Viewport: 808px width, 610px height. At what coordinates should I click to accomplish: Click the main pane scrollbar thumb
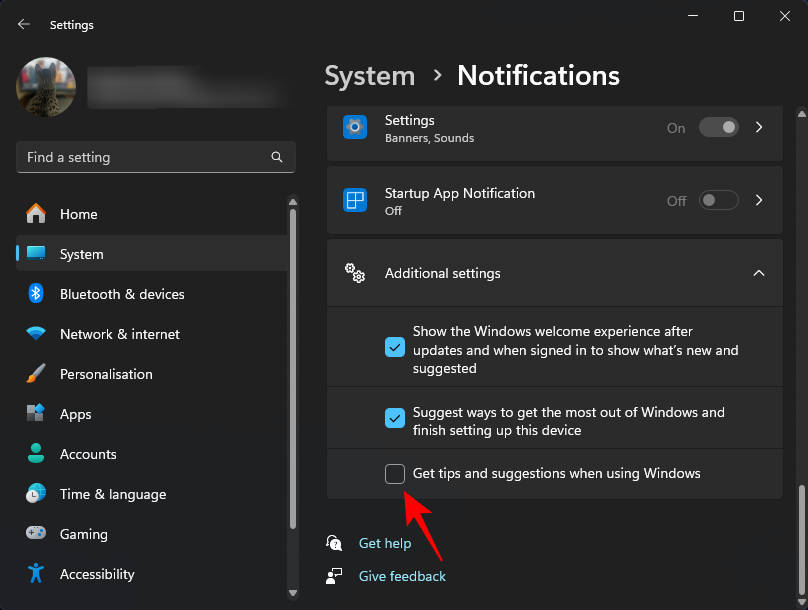pyautogui.click(x=801, y=539)
